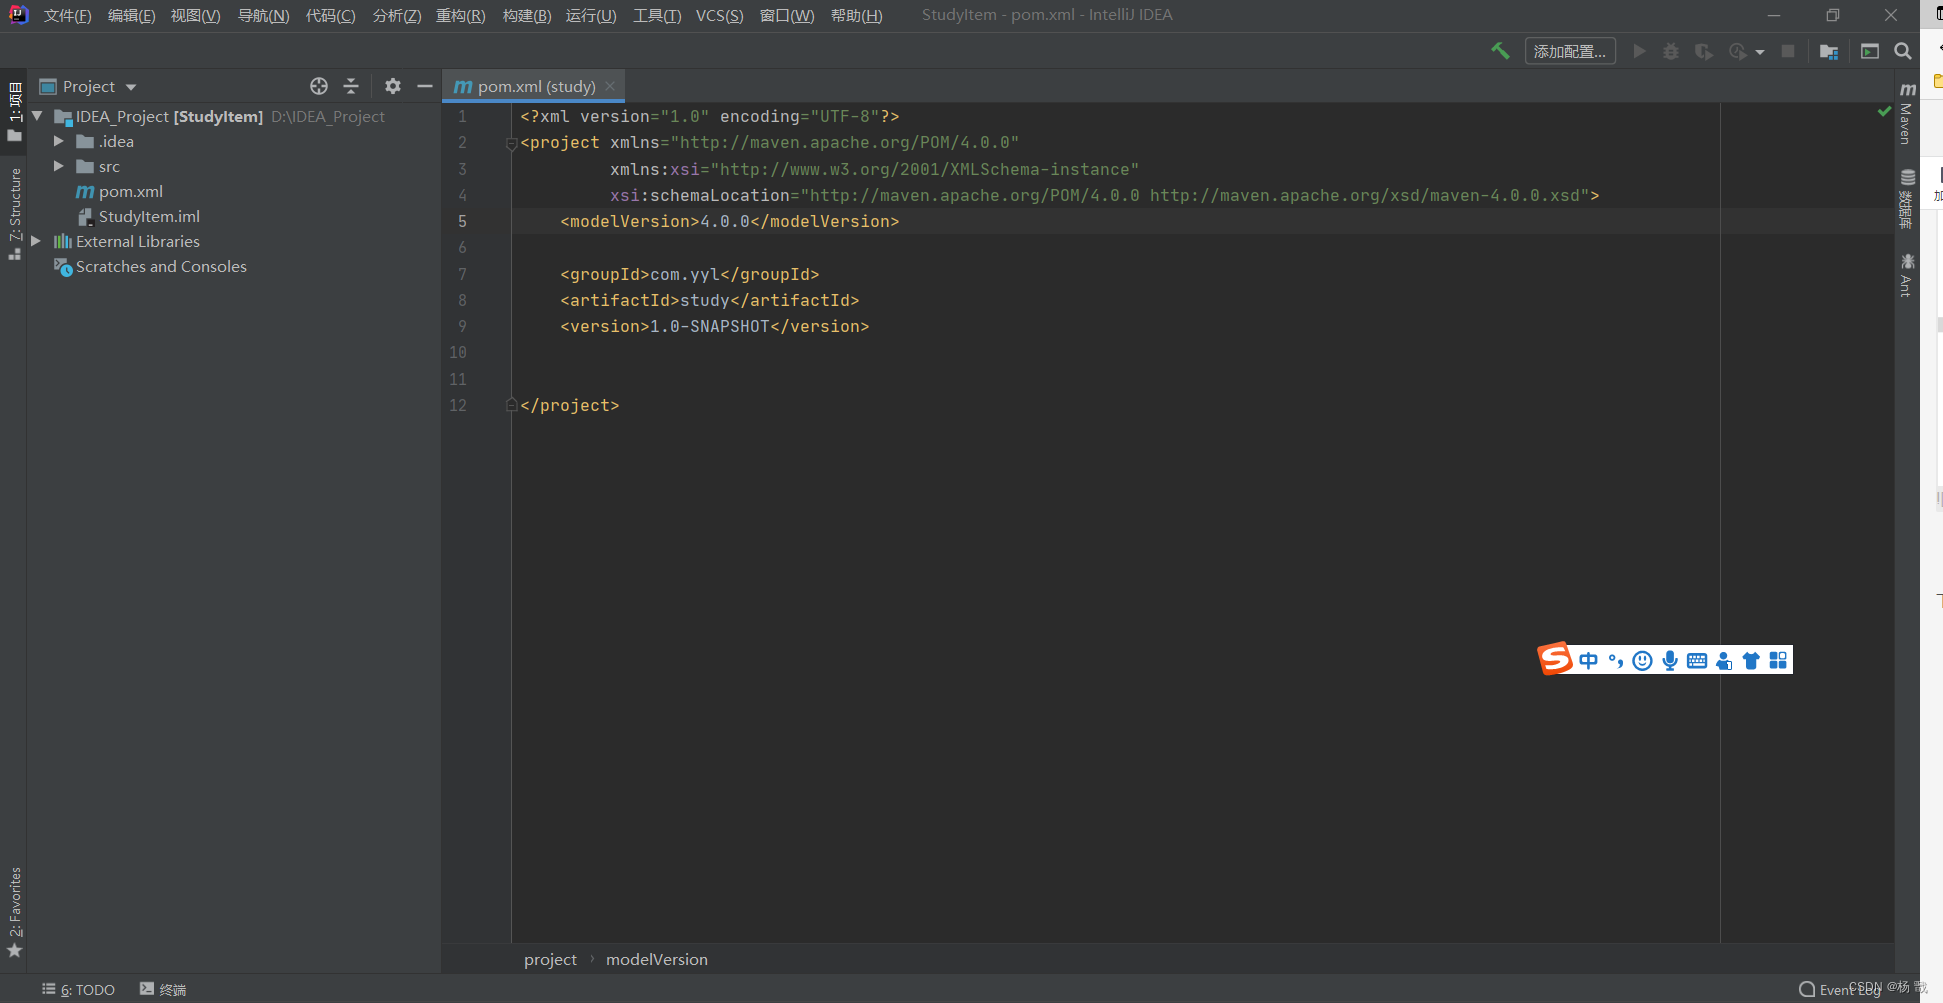The width and height of the screenshot is (1943, 1003).
Task: Click the modelVersion breadcrumb
Action: click(656, 959)
